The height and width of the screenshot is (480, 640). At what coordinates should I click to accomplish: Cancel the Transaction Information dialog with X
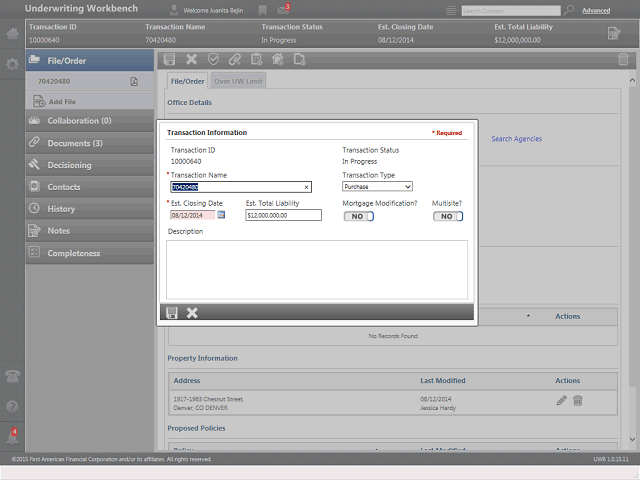192,313
